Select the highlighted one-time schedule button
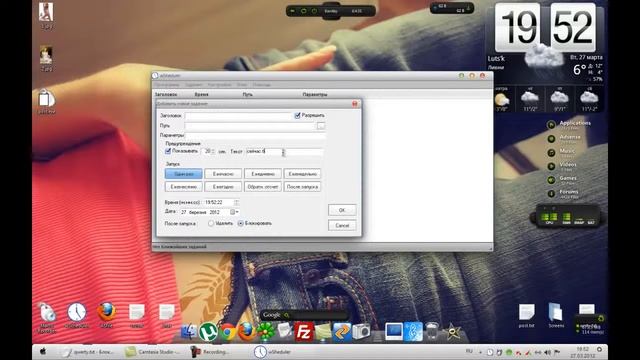Viewport: 640px width, 360px height. click(x=184, y=174)
